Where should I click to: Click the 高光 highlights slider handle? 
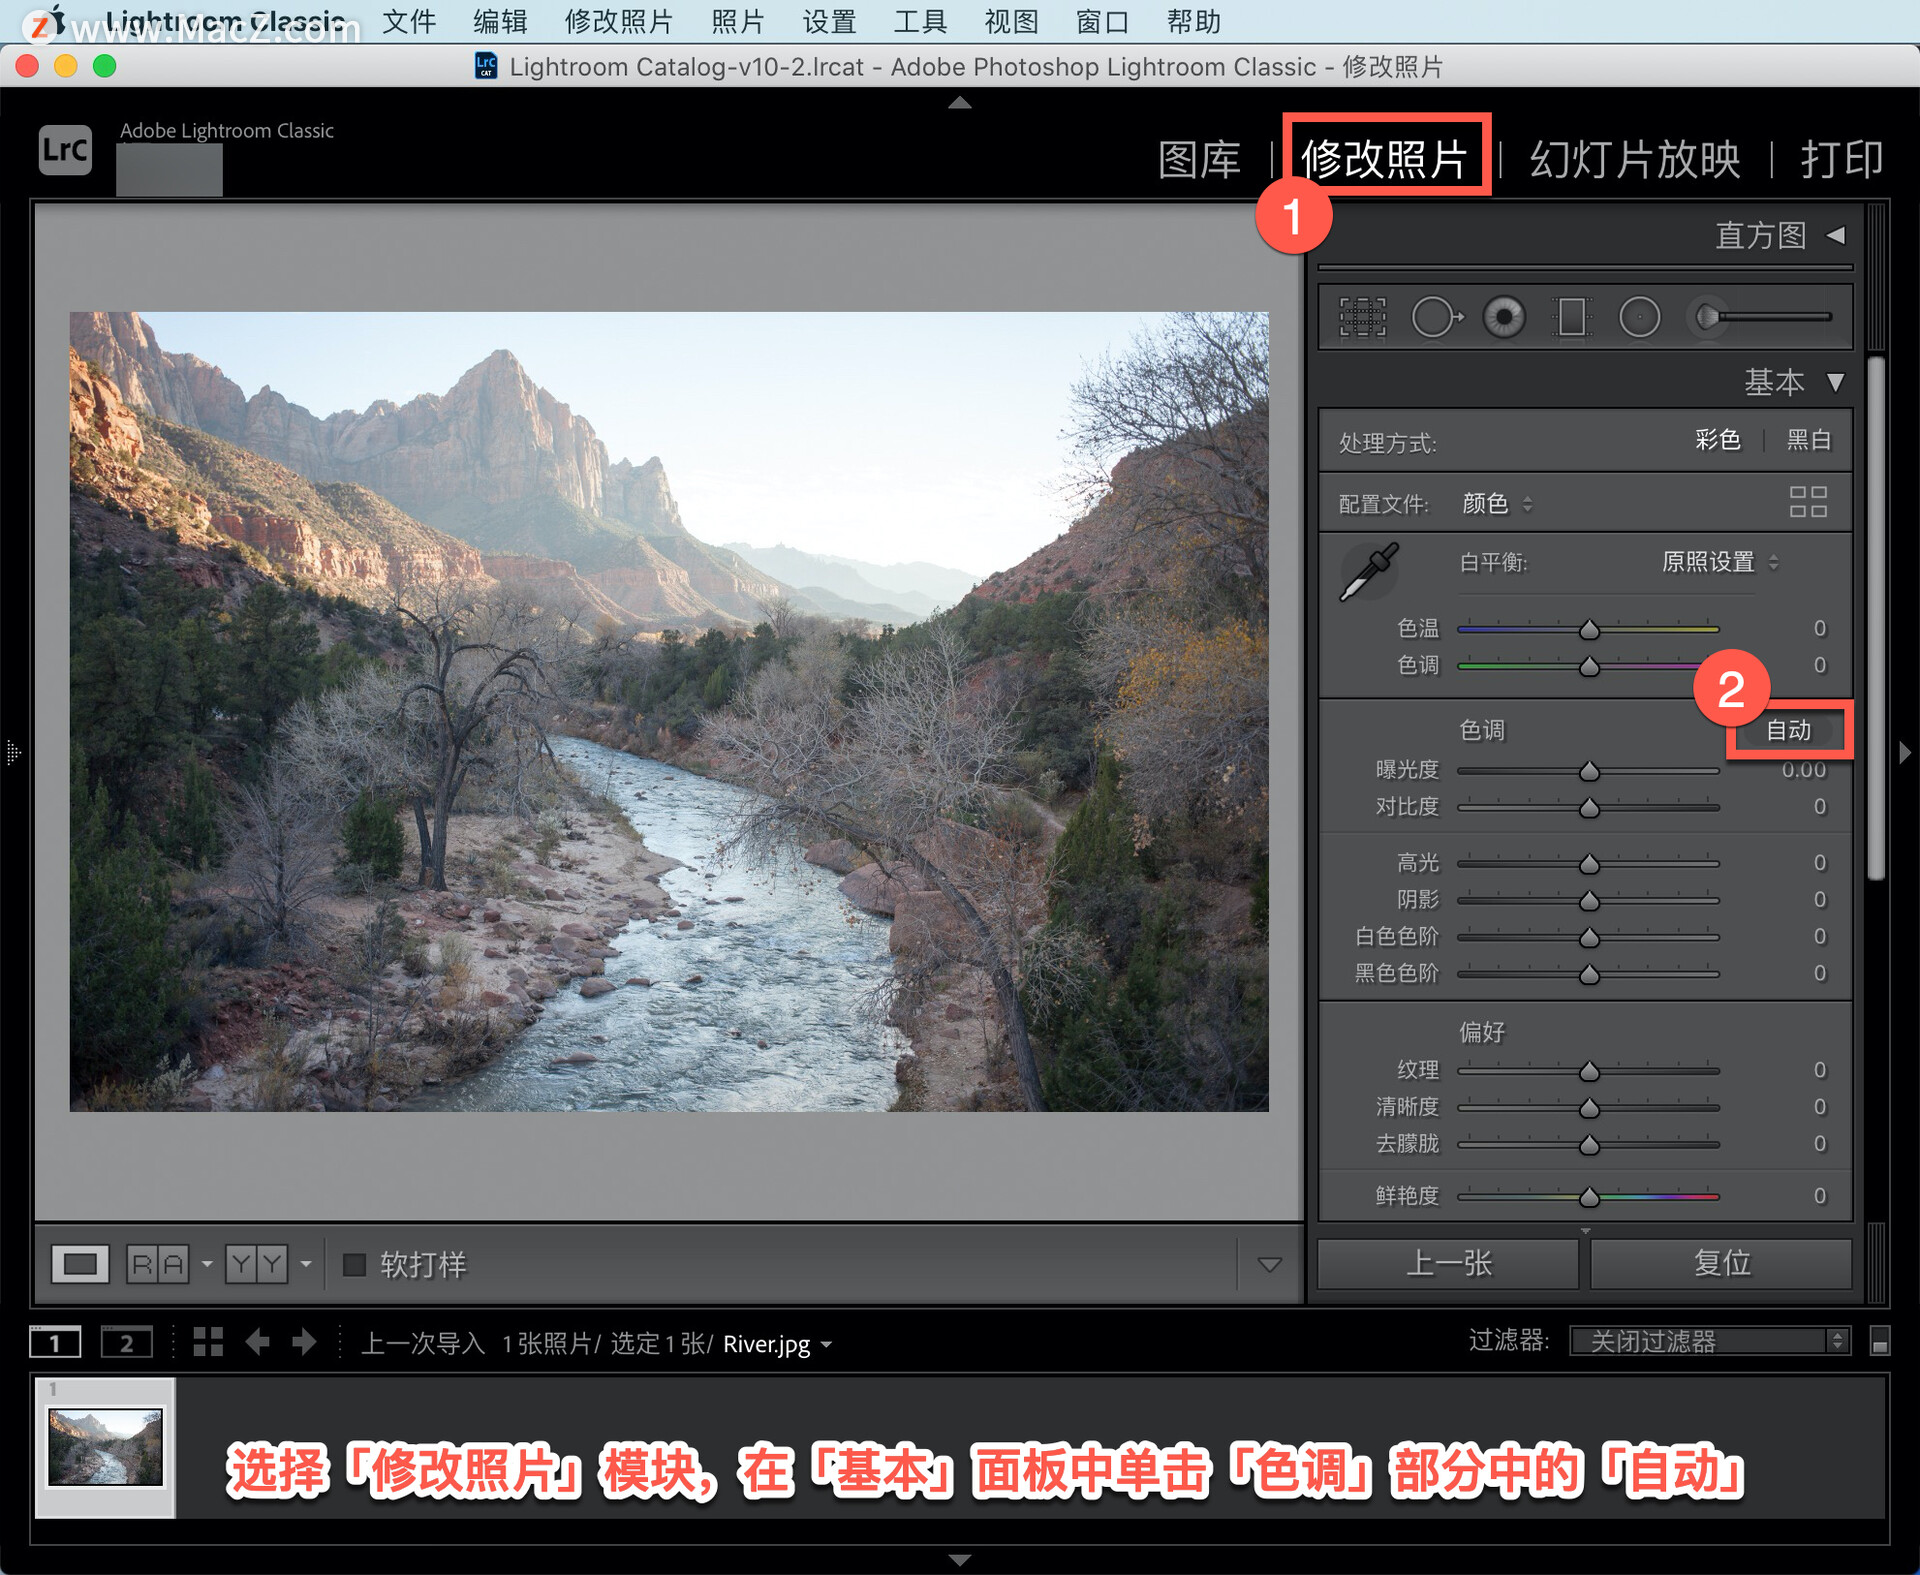[1588, 864]
